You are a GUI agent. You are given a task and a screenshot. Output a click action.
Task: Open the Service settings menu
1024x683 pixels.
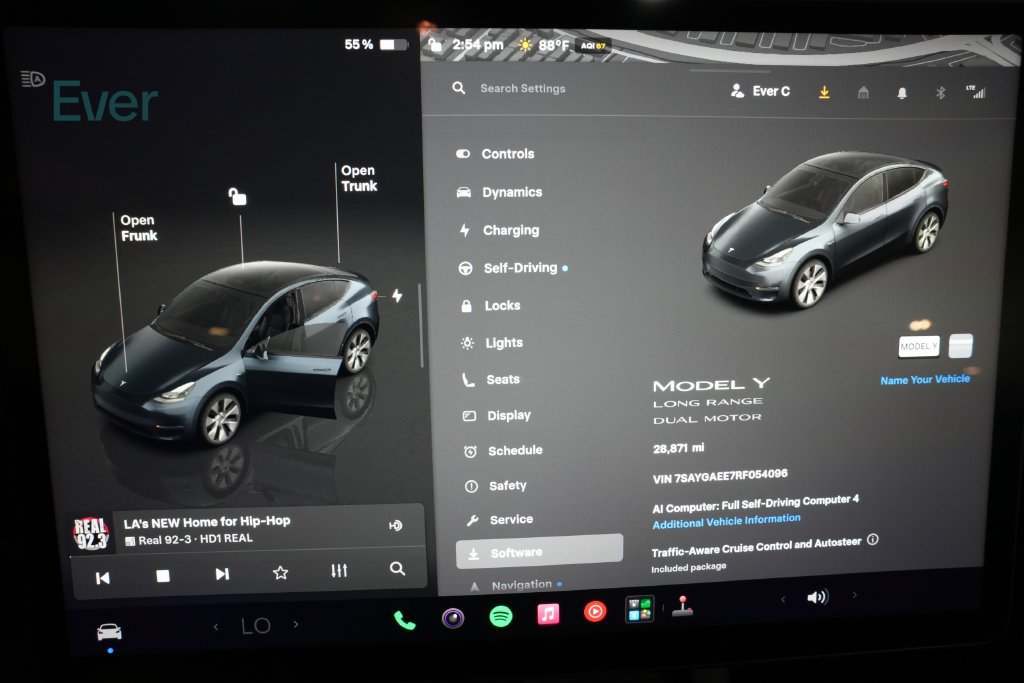tap(500, 520)
